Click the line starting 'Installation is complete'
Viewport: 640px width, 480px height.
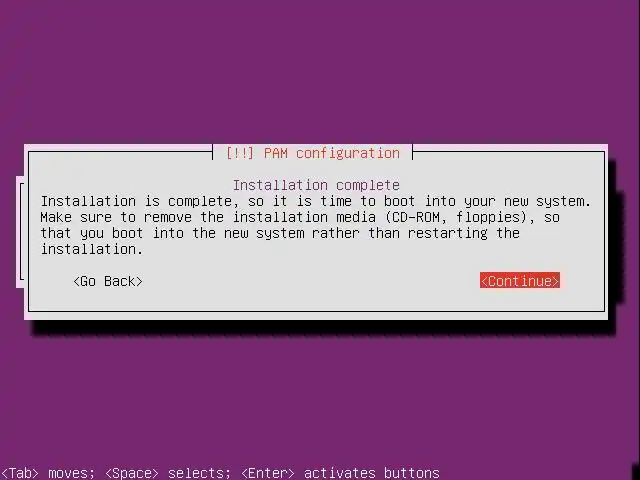316,201
